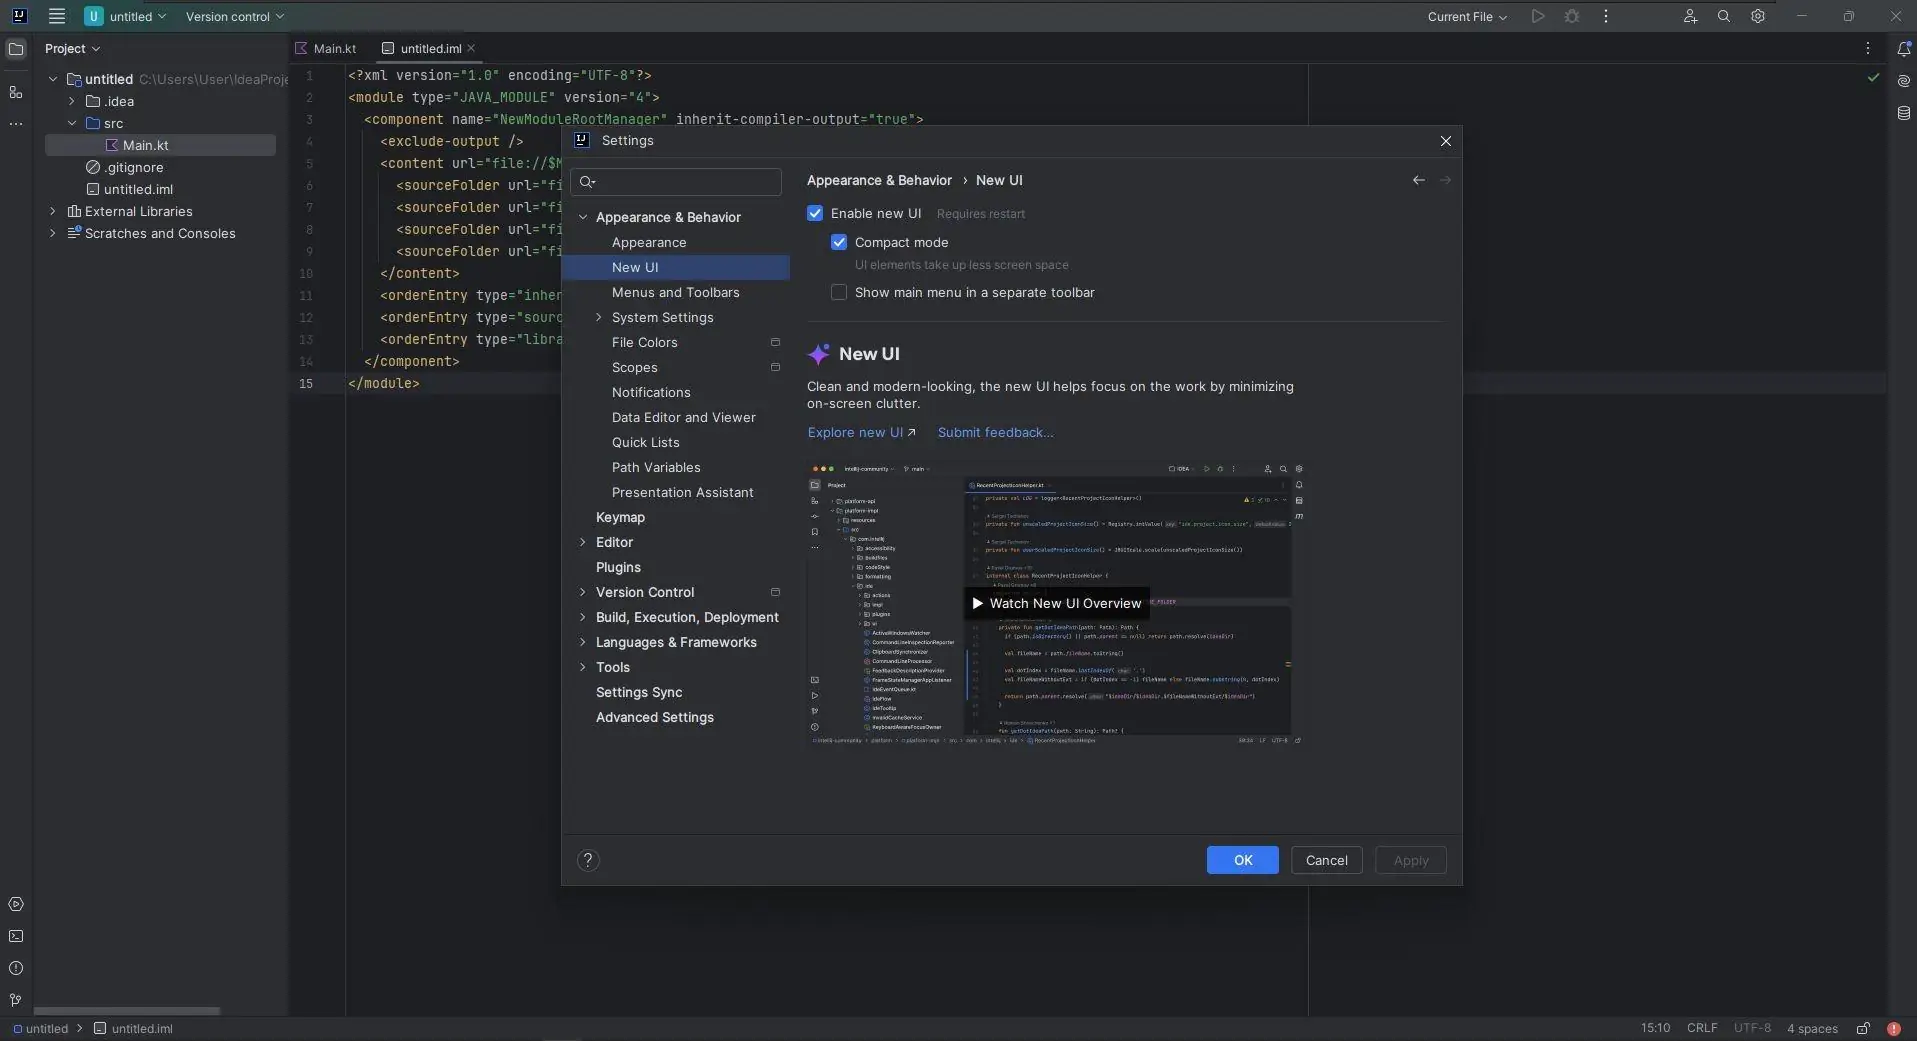Close the untitled.iml editor tab
The image size is (1917, 1041).
pyautogui.click(x=471, y=48)
